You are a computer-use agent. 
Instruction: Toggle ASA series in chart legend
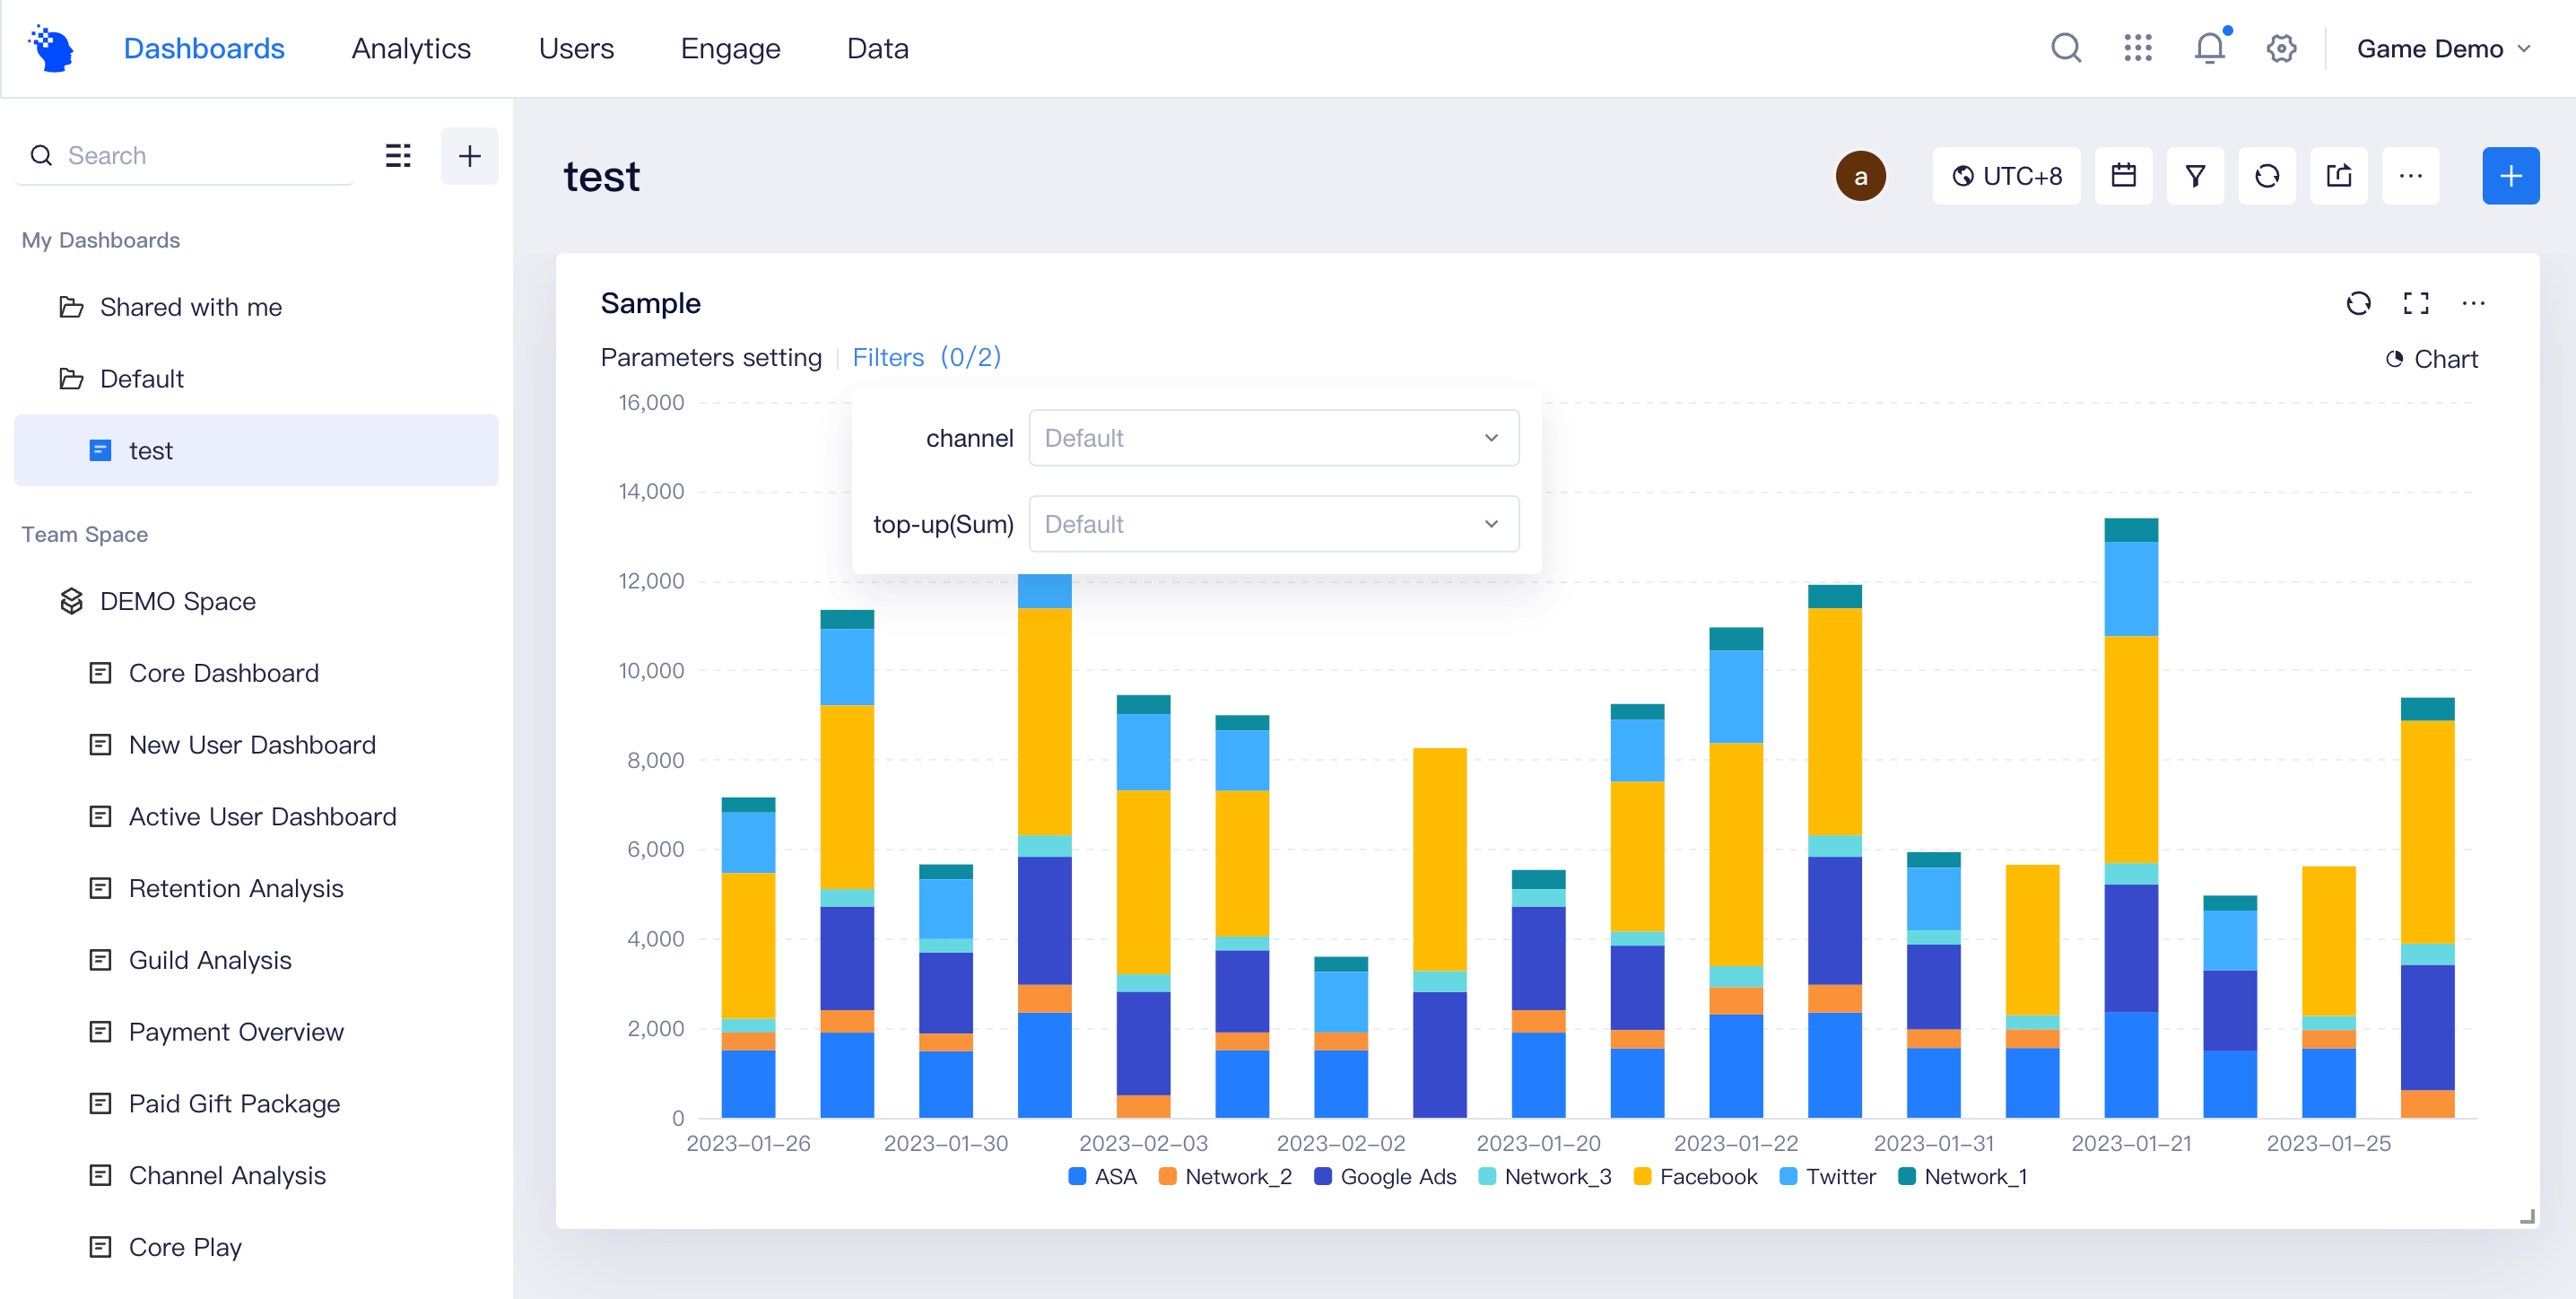pyautogui.click(x=1103, y=1176)
